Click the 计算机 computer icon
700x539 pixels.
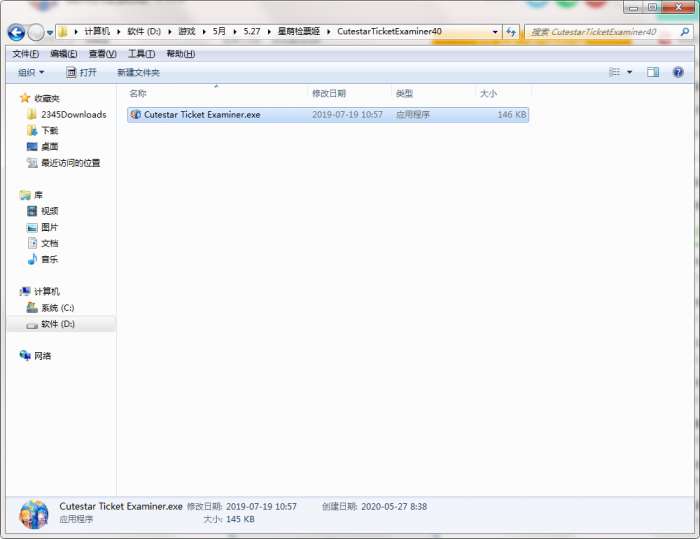click(25, 292)
